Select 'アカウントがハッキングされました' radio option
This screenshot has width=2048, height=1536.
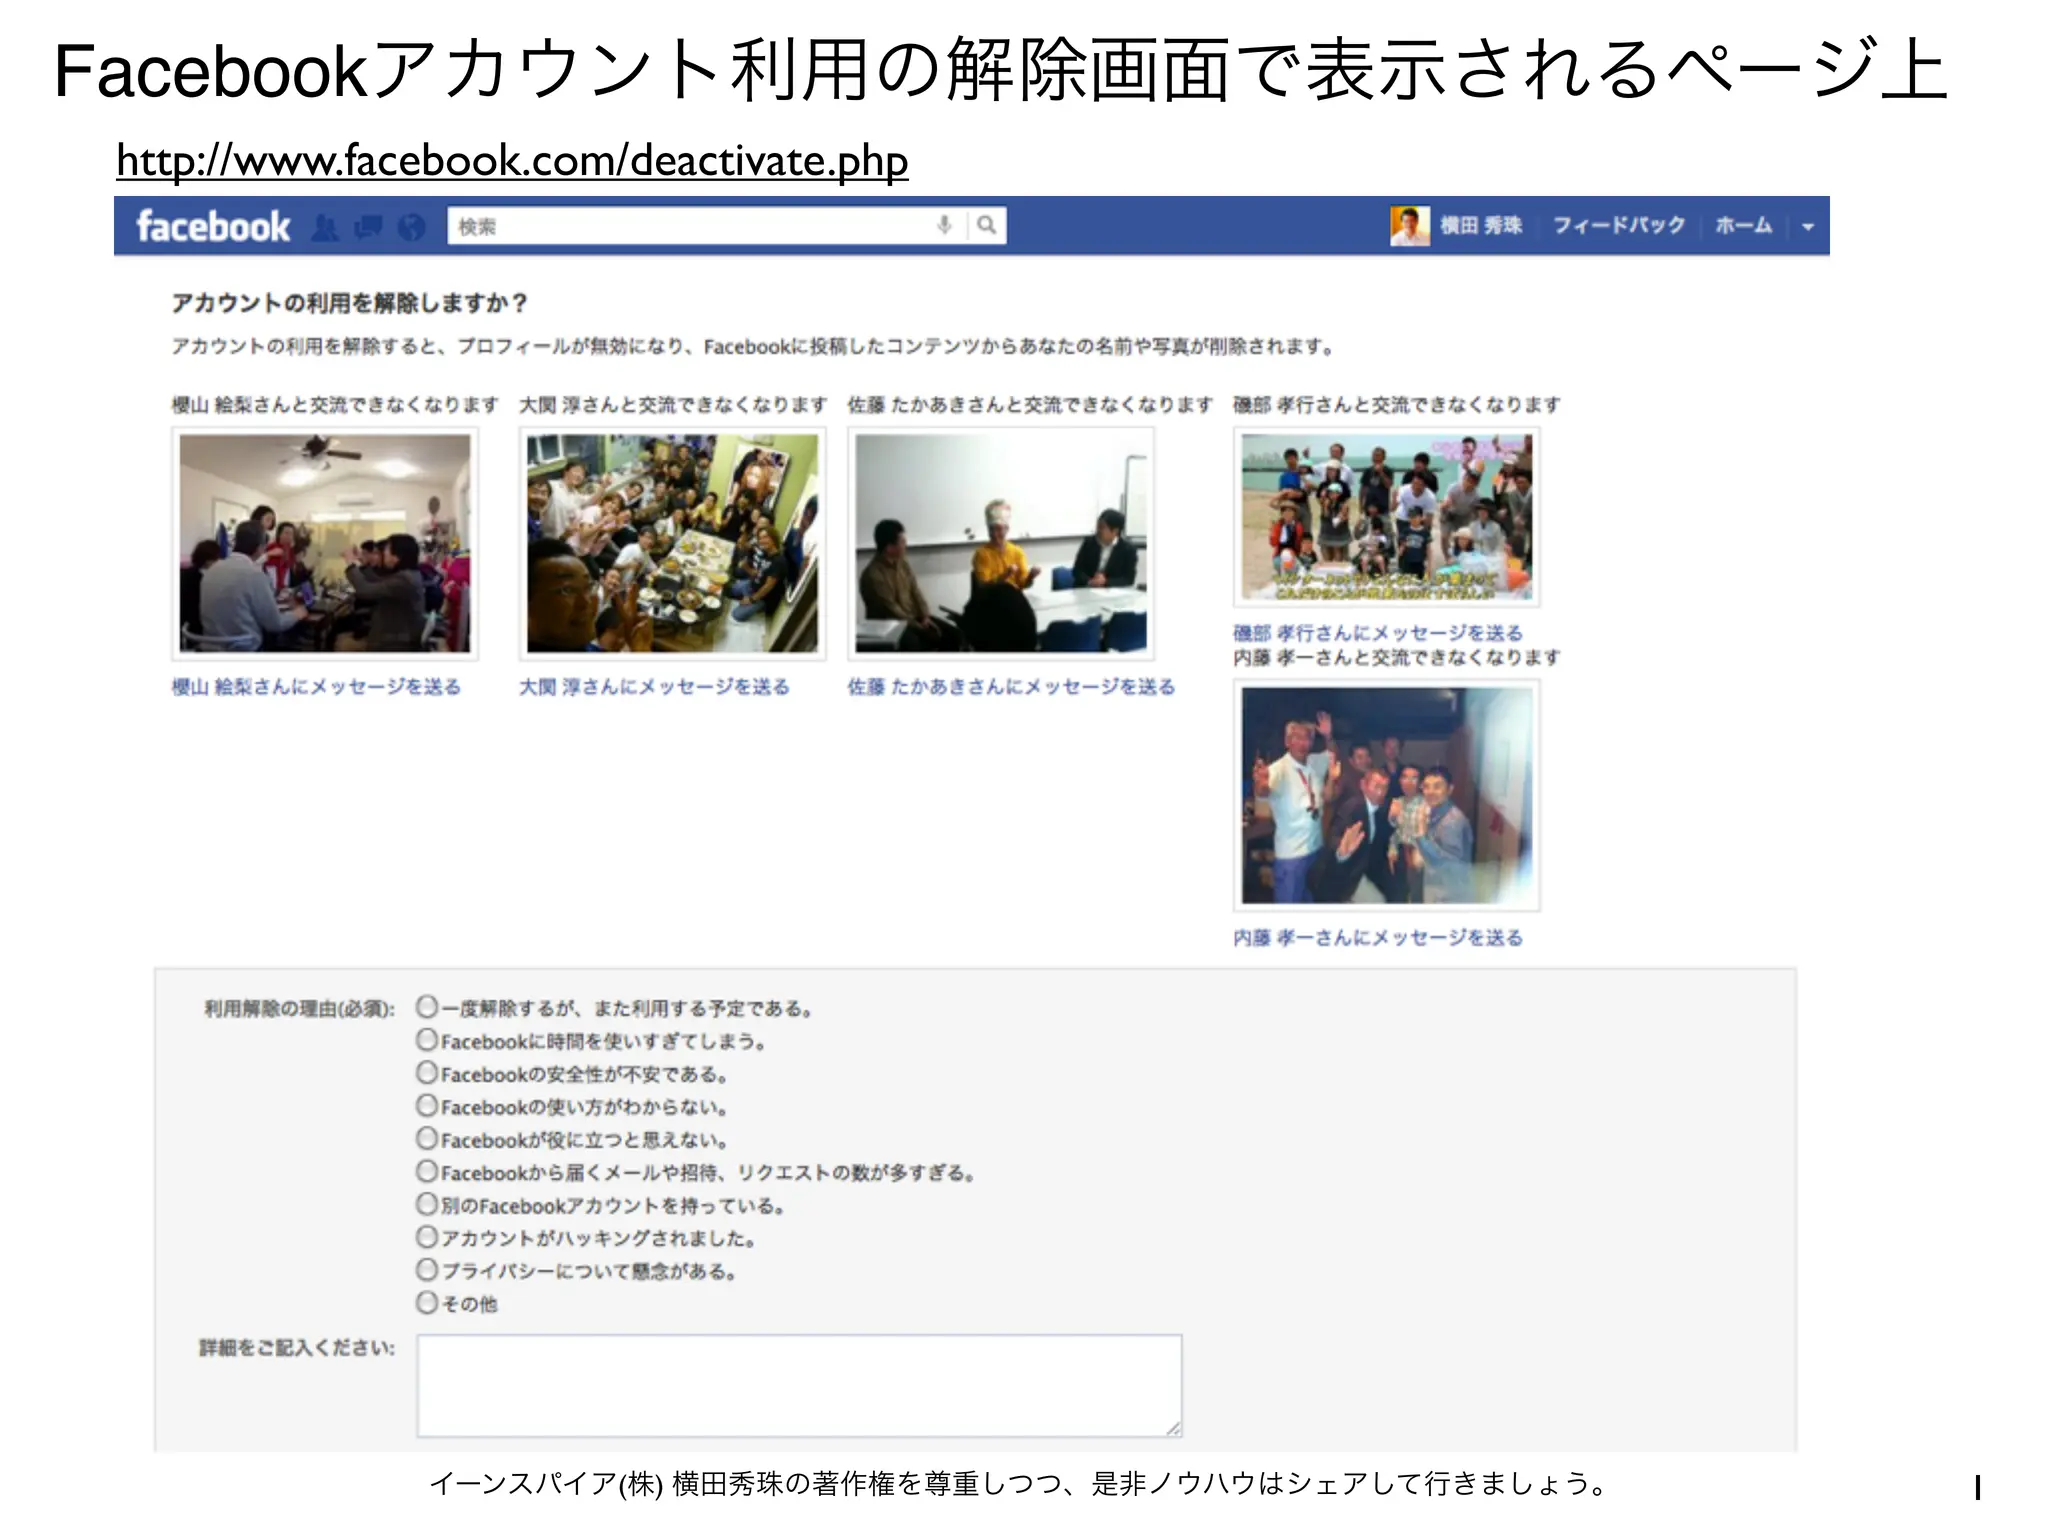click(427, 1237)
